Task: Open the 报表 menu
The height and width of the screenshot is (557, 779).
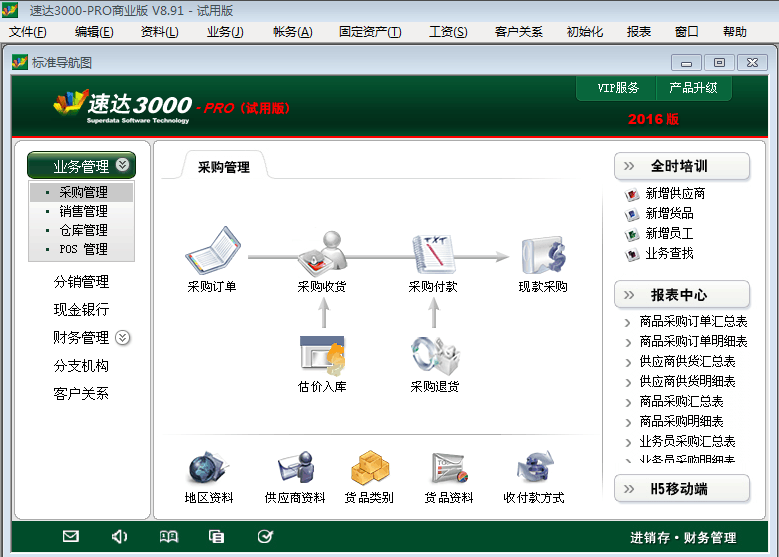Action: [x=638, y=32]
